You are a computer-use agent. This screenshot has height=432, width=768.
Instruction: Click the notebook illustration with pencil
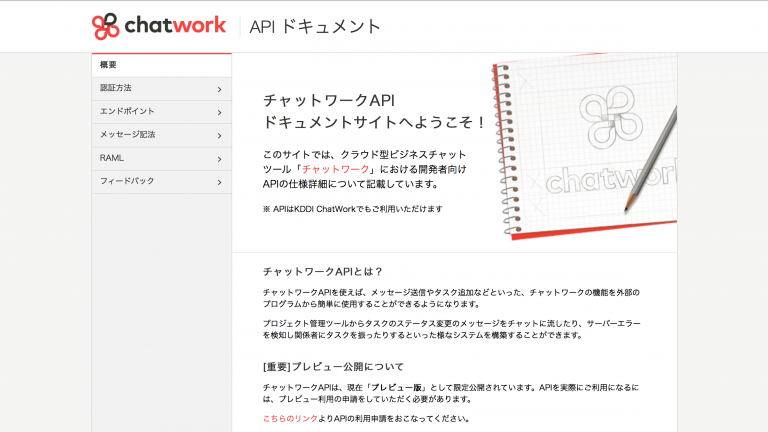pos(584,147)
